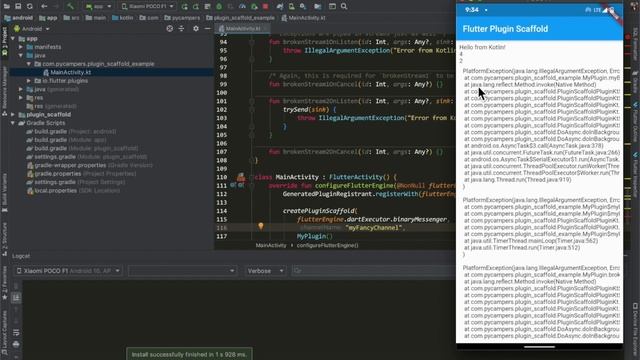Click the MainActivity editor breadcrumb at bottom
The height and width of the screenshot is (360, 640).
point(271,245)
